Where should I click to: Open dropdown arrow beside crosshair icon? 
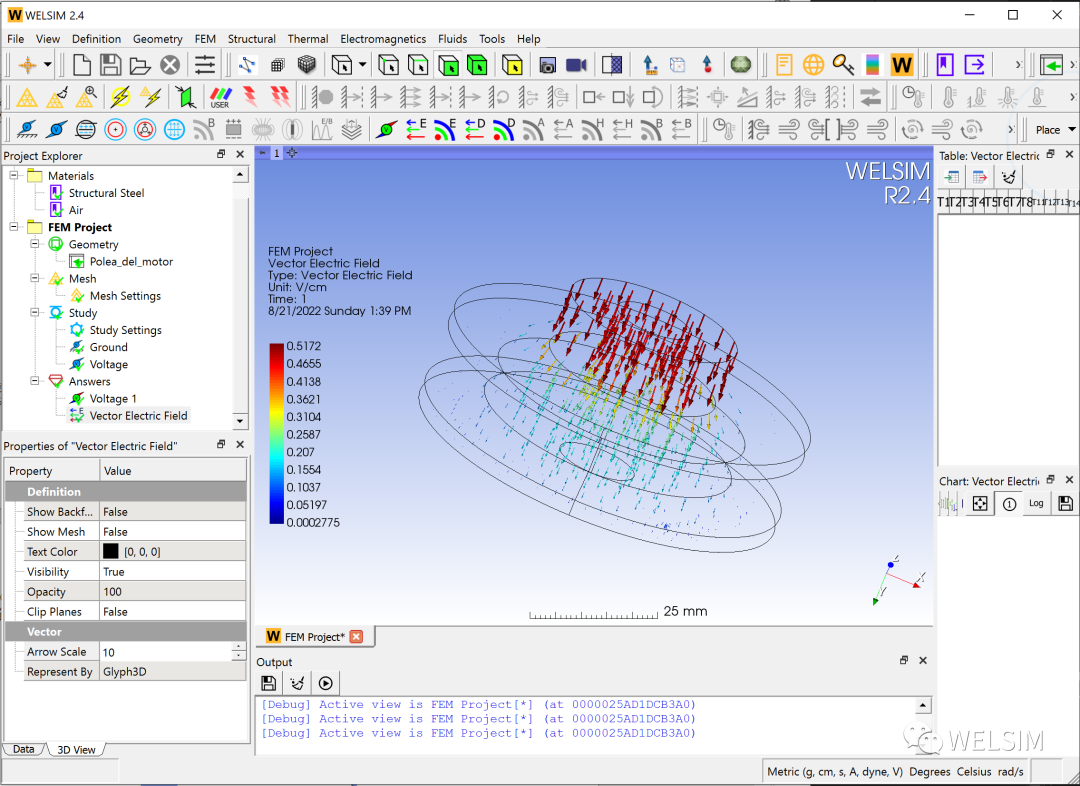click(48, 65)
